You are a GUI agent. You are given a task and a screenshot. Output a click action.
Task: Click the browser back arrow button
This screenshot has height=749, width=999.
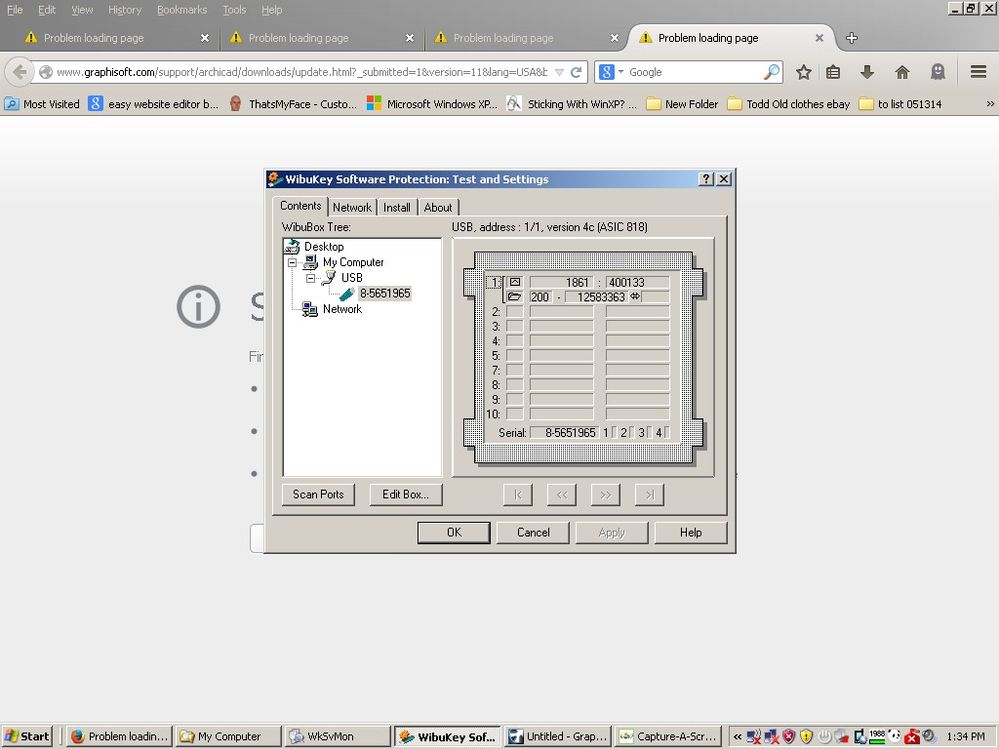[20, 72]
